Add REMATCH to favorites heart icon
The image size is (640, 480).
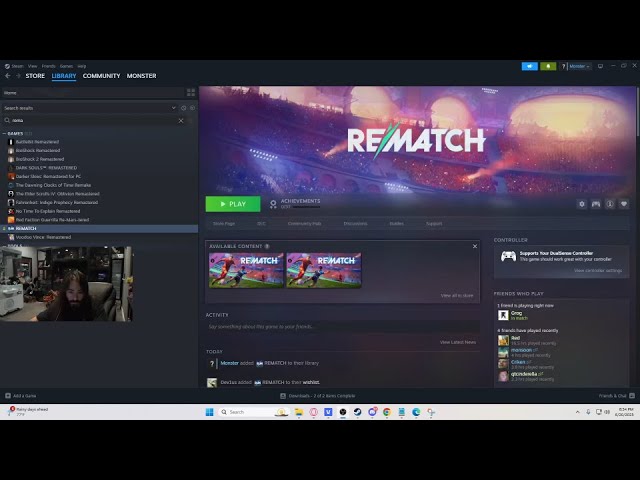tap(624, 204)
